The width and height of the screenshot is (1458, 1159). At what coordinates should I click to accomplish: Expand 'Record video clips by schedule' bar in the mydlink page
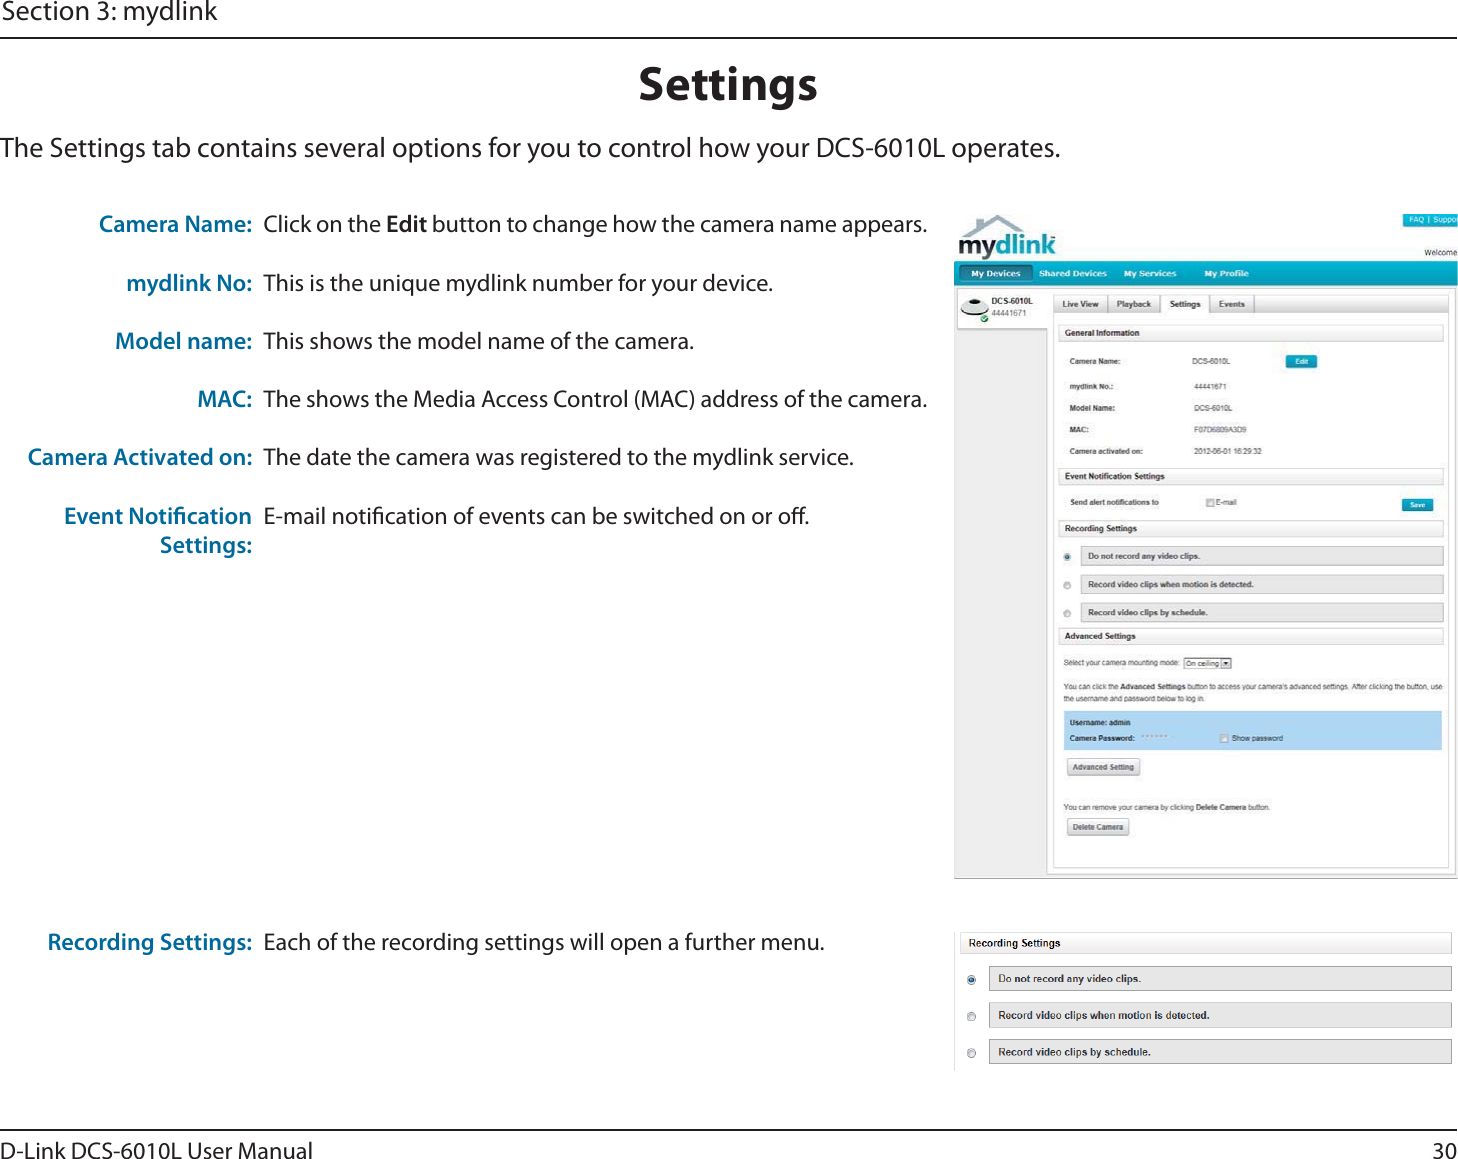[x=1262, y=612]
